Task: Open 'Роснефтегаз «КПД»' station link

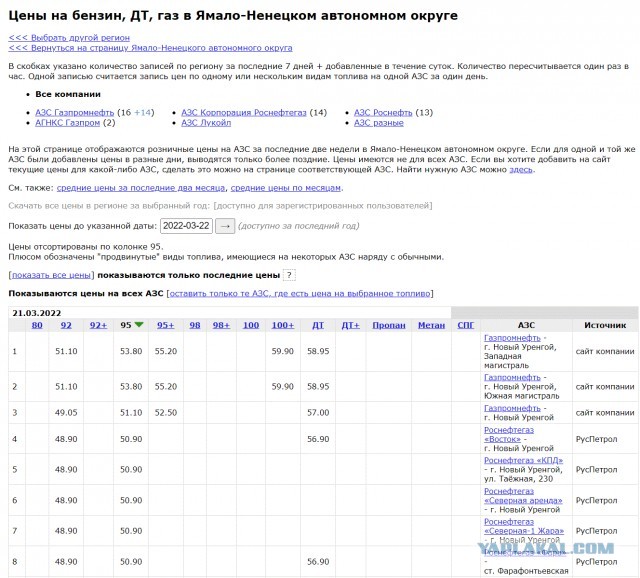Action: 523,460
